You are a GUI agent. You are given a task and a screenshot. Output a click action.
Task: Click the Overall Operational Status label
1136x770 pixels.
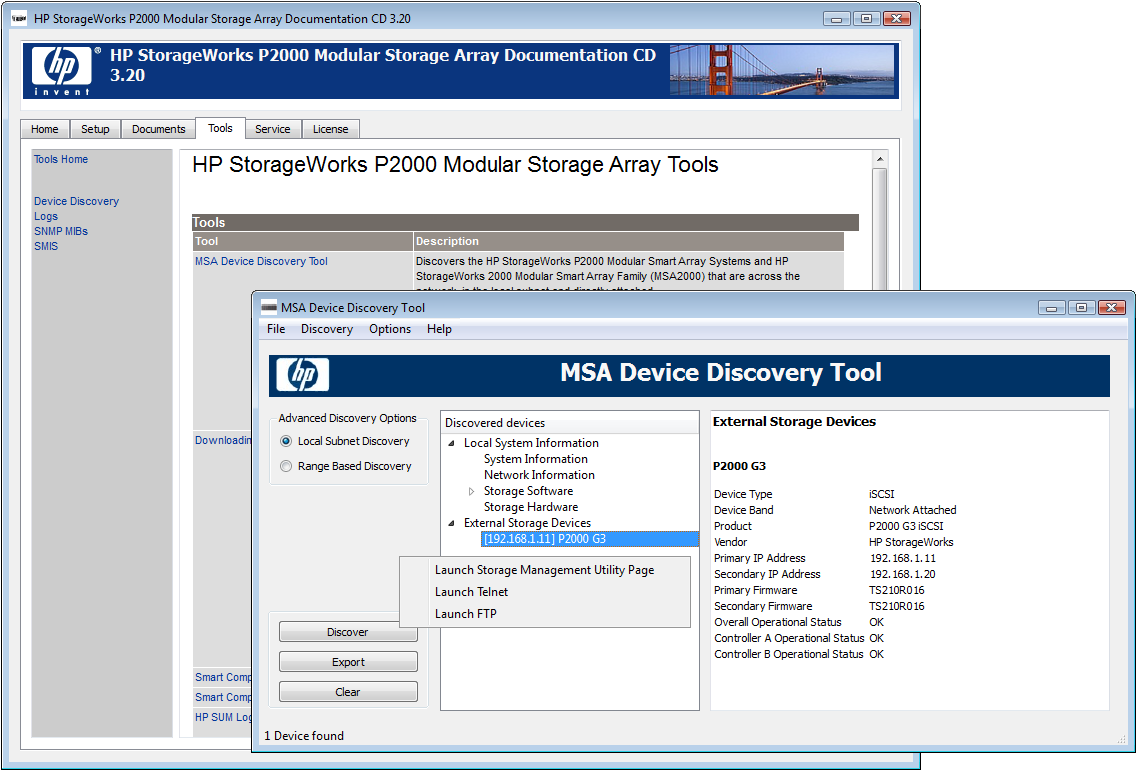coord(777,622)
